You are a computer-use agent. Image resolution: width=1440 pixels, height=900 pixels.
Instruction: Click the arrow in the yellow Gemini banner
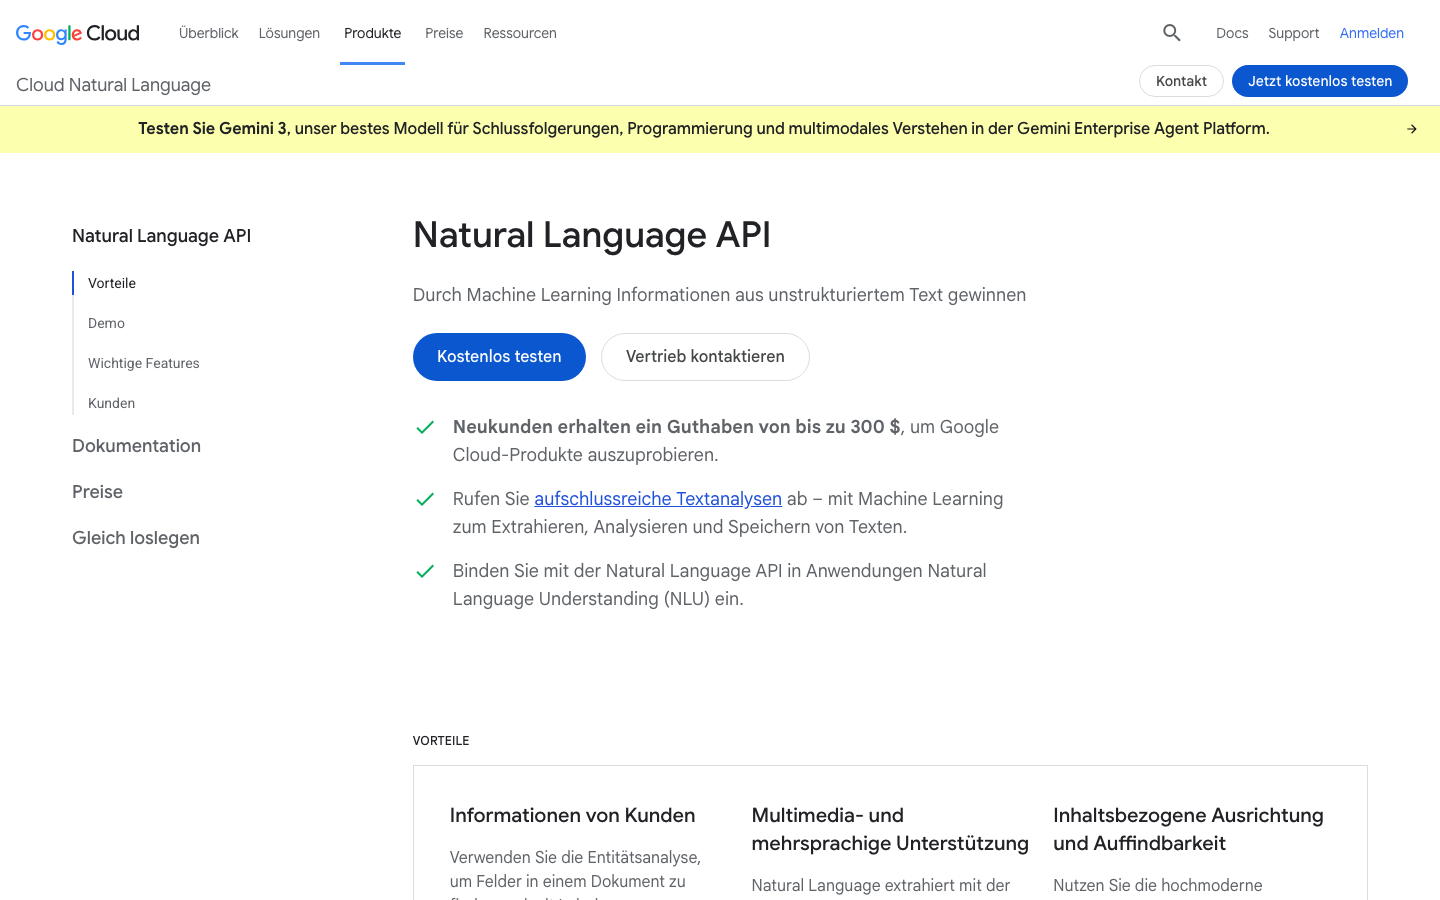(1412, 129)
